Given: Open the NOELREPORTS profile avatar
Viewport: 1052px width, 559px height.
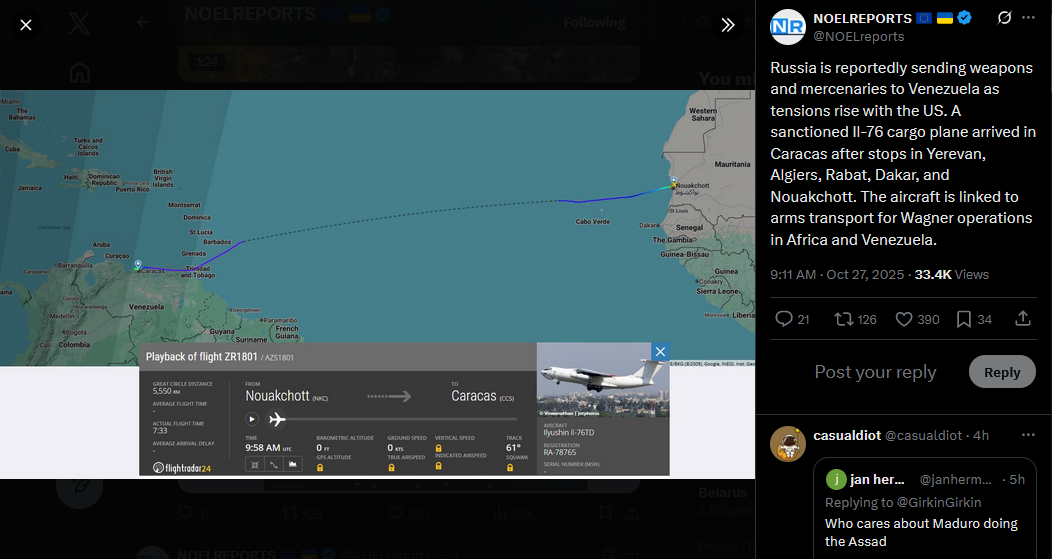Looking at the screenshot, I should coord(788,27).
